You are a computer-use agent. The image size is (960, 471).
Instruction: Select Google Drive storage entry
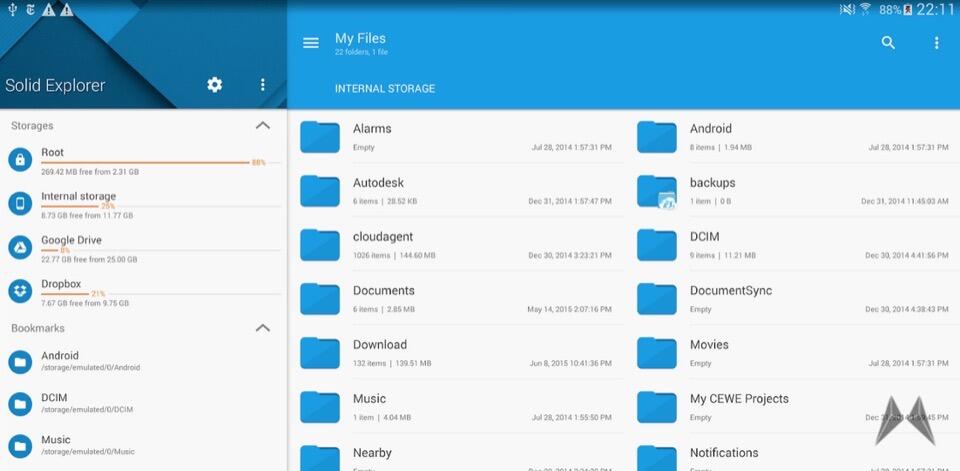pos(143,249)
